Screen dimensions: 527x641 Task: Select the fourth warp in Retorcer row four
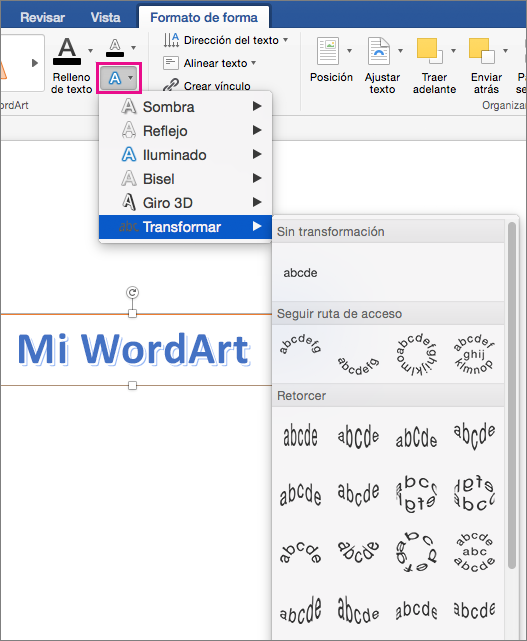click(x=474, y=610)
